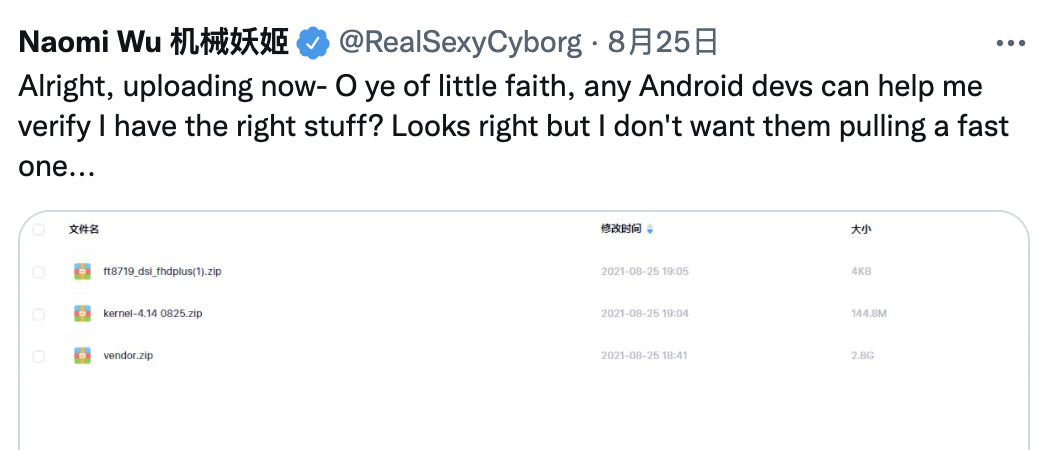Click the @RealSexyCyborg handle
1046x450 pixels.
click(x=460, y=42)
